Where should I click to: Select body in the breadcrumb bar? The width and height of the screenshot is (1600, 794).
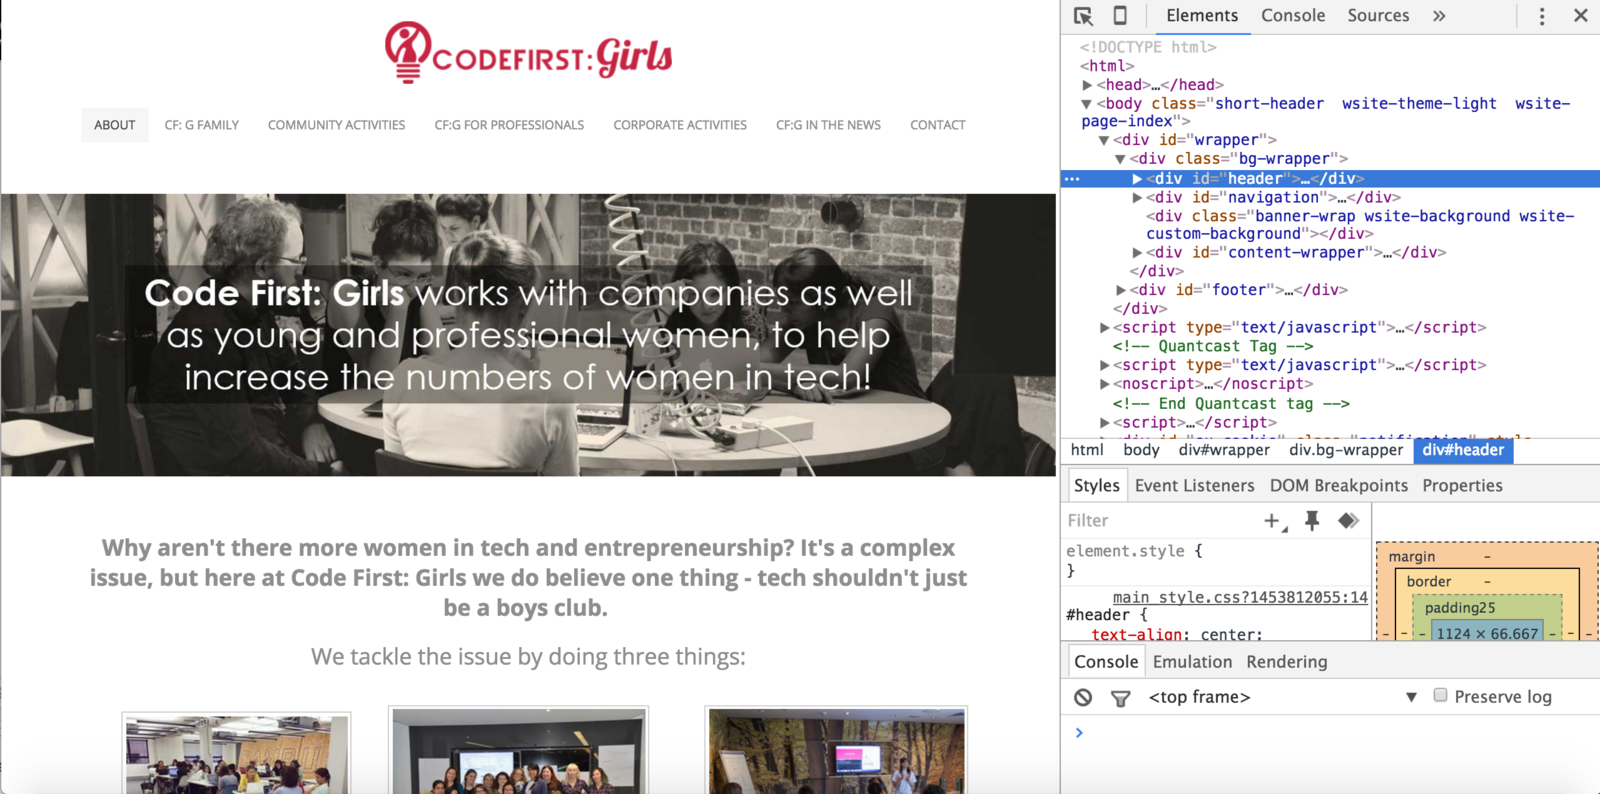click(1141, 450)
